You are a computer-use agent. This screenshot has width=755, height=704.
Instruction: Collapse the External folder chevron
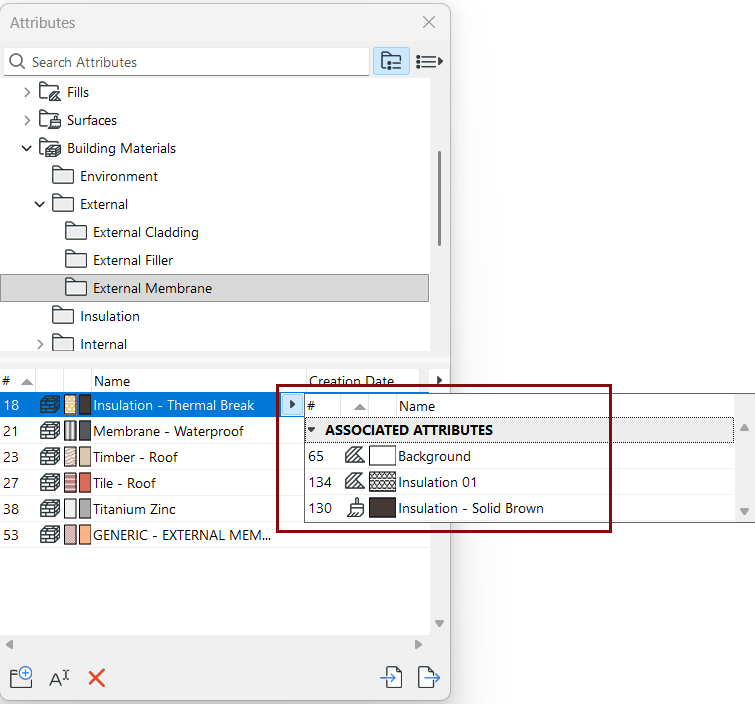pos(40,204)
